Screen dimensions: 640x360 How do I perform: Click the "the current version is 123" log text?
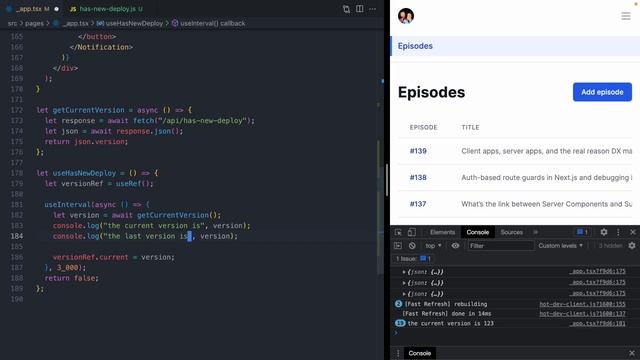[x=451, y=323]
